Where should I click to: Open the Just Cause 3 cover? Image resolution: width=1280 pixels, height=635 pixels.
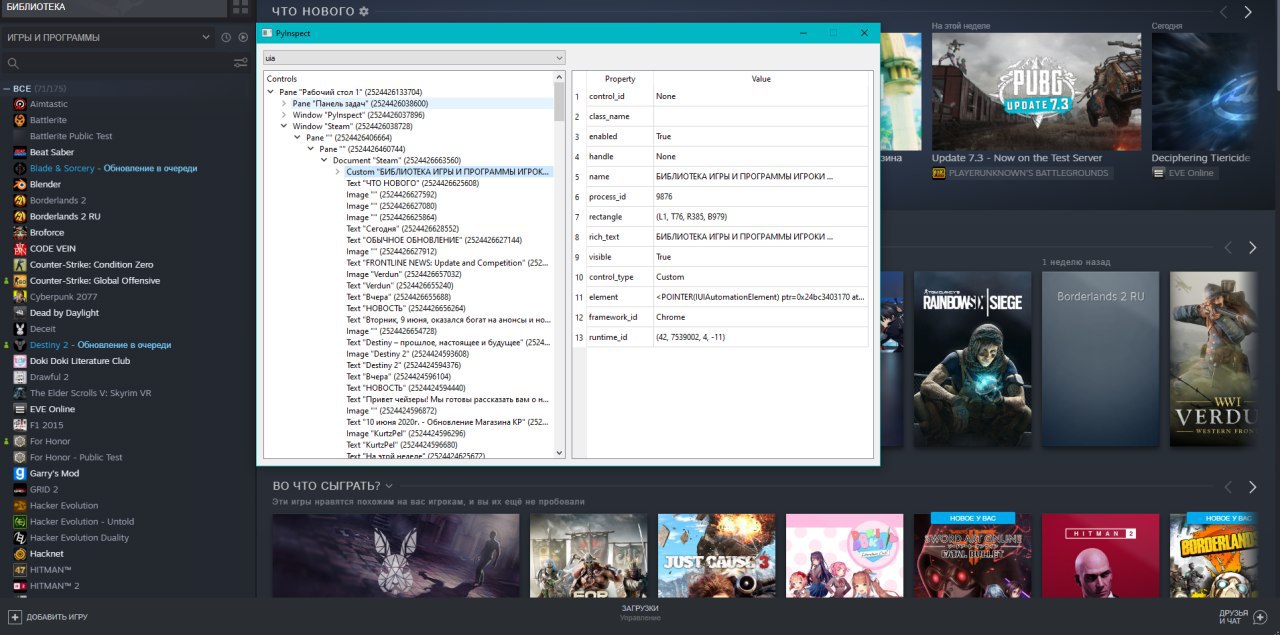716,555
